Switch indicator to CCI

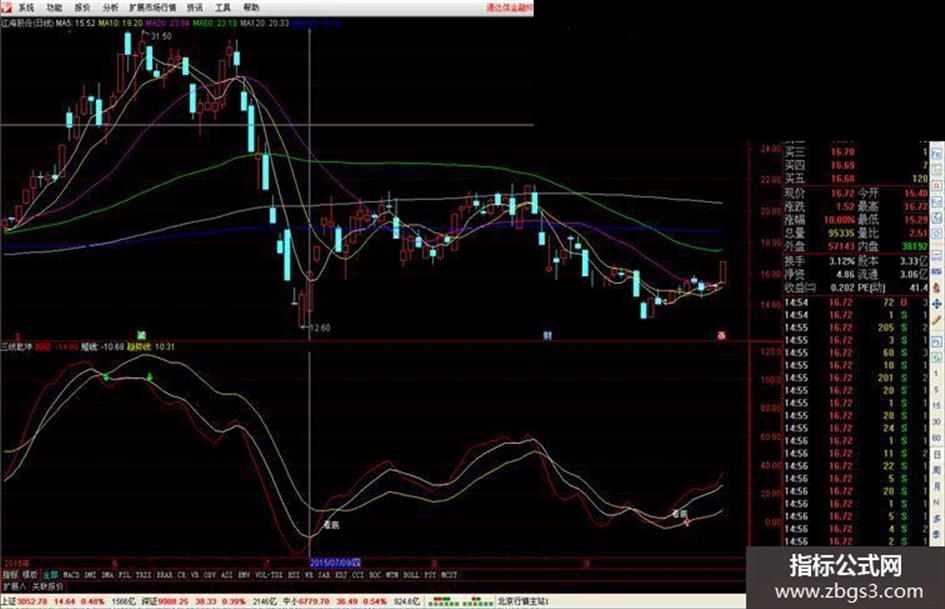pyautogui.click(x=357, y=575)
